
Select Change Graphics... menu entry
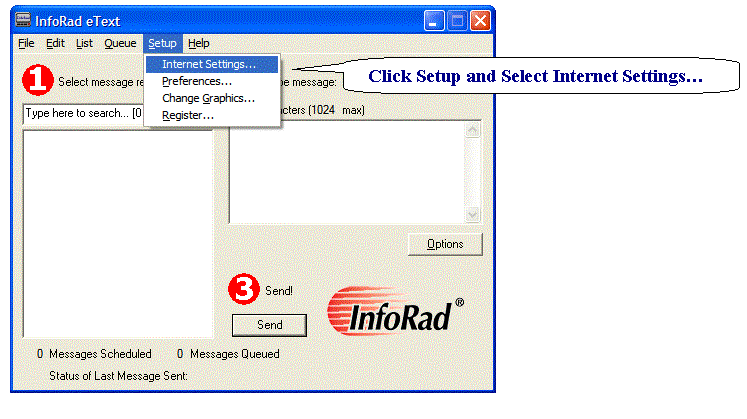(212, 99)
